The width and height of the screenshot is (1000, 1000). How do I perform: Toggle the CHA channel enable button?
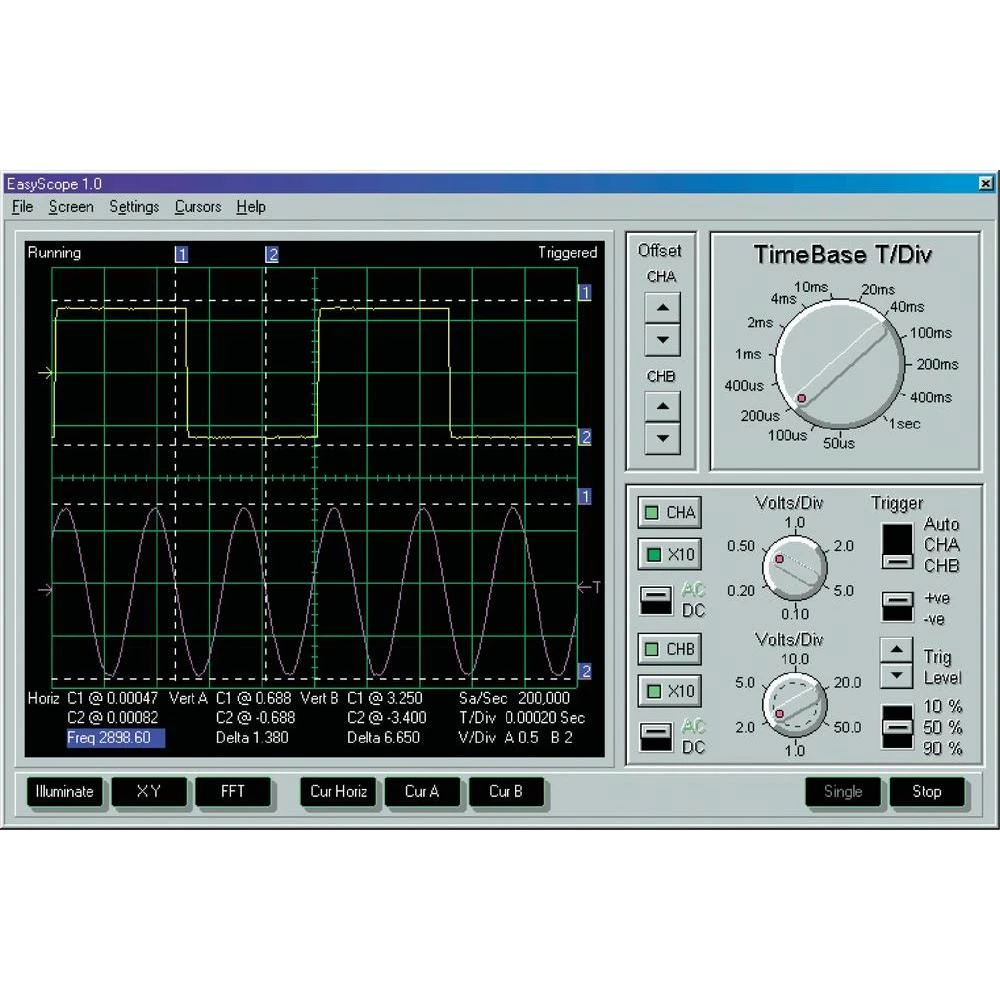coord(669,513)
